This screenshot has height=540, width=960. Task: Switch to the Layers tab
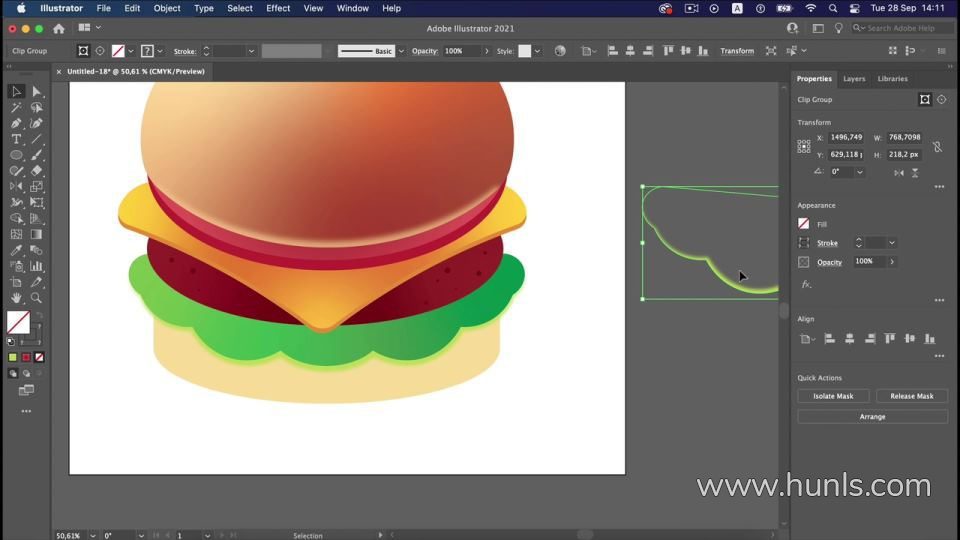(x=854, y=79)
